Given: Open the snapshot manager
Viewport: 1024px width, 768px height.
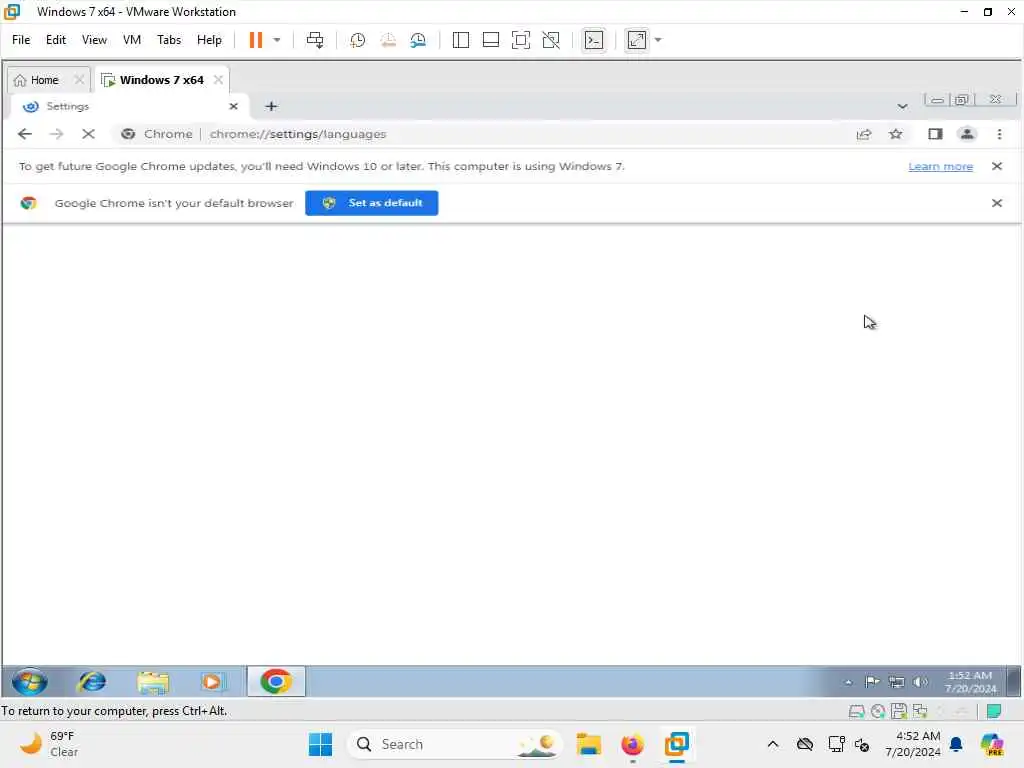Looking at the screenshot, I should click(418, 40).
